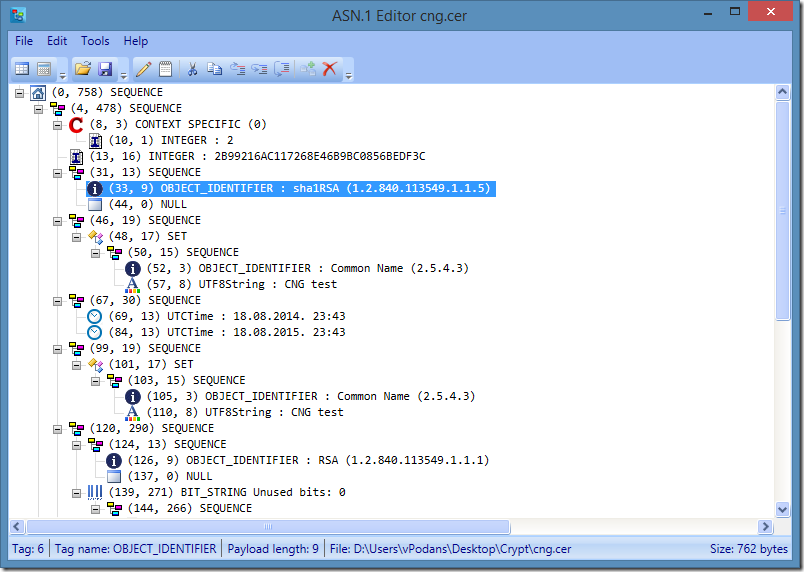This screenshot has width=804, height=572.
Task: Click the calculator icon in toolbar
Action: tap(44, 69)
